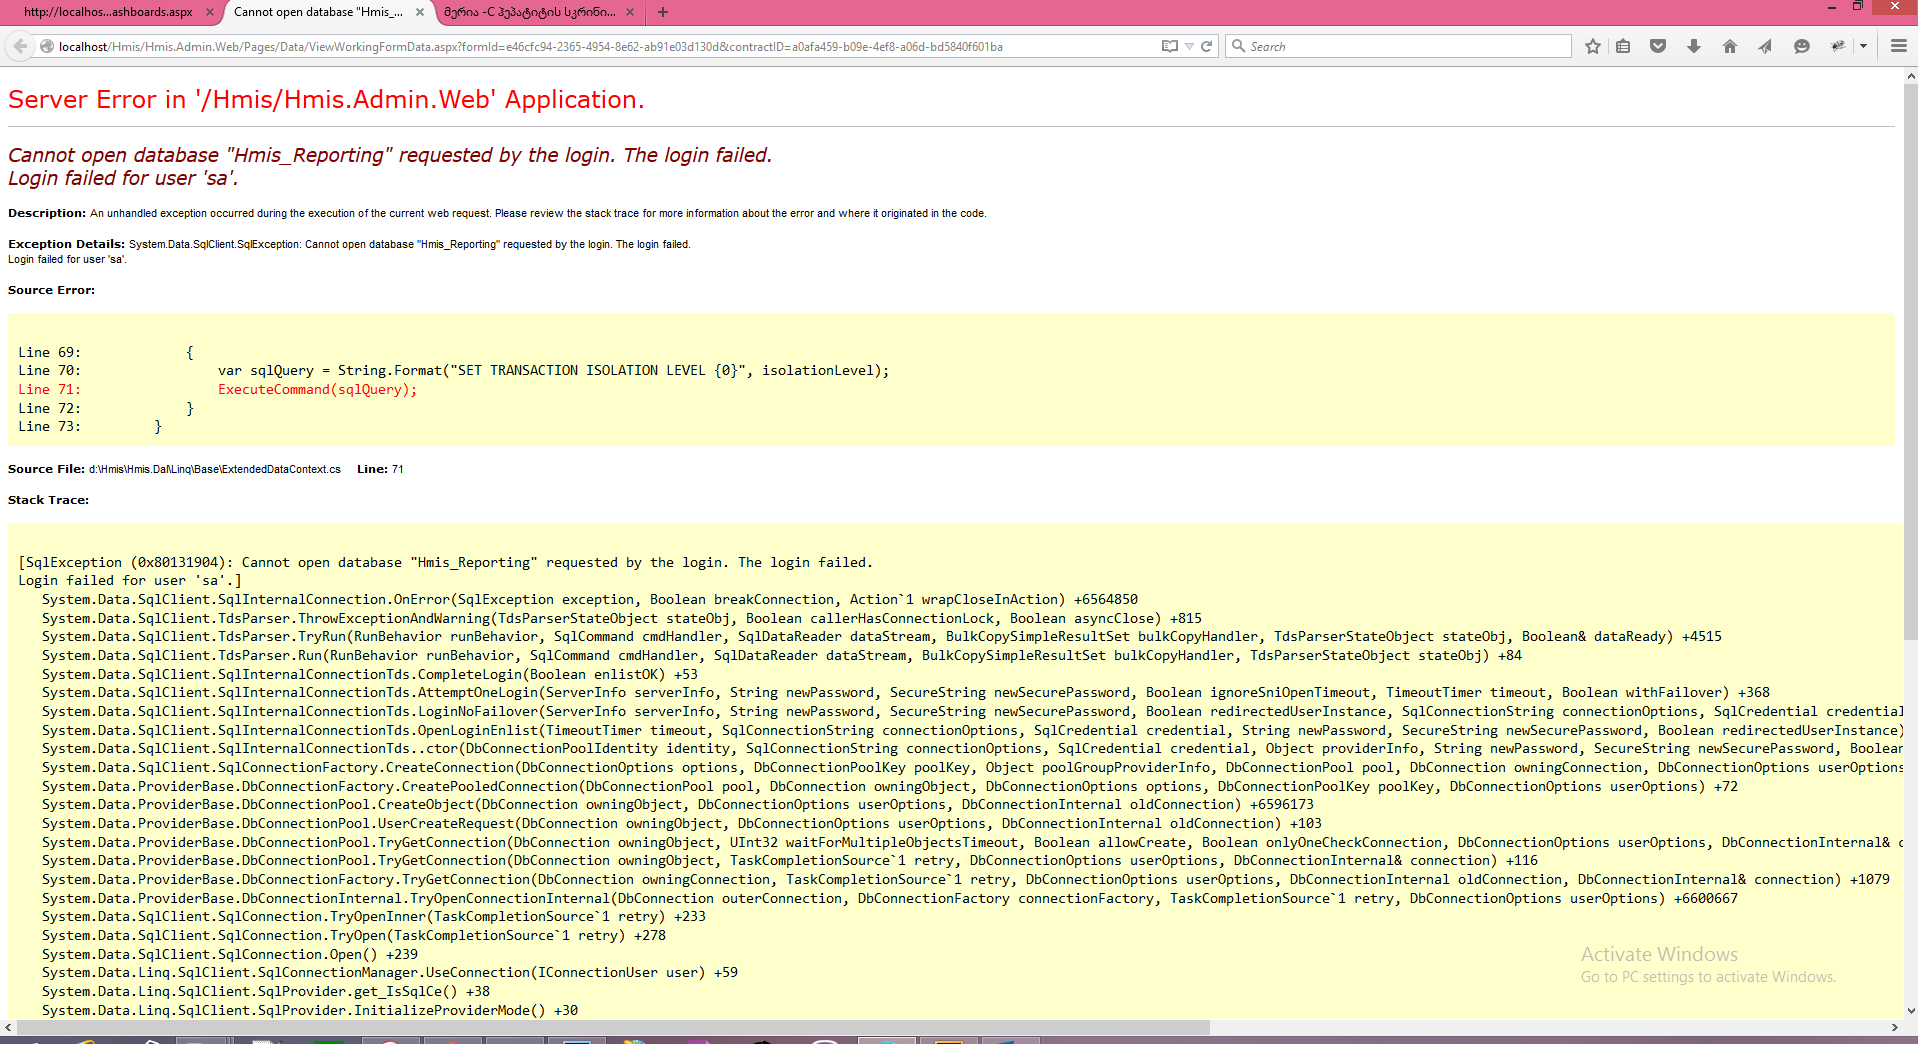The width and height of the screenshot is (1918, 1044).
Task: Switch to the ashboards.aspx tab
Action: coord(108,12)
